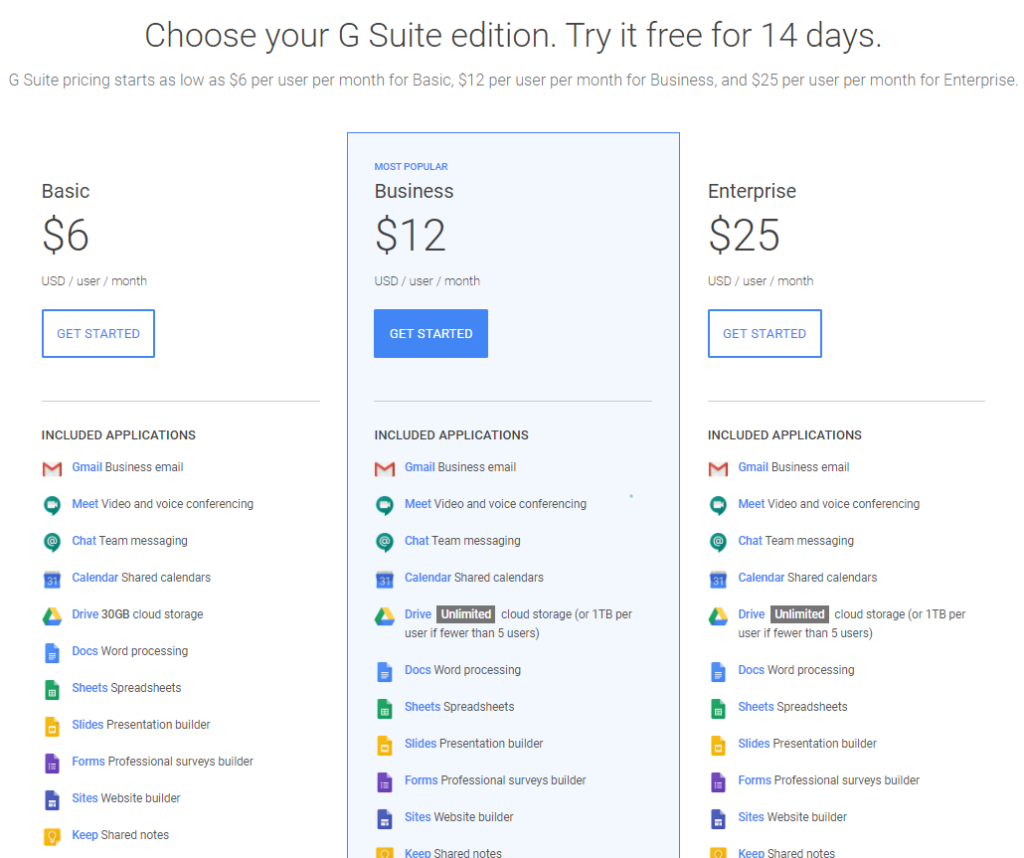Click the Gmail icon in the Business plan
Image resolution: width=1024 pixels, height=858 pixels.
click(385, 468)
